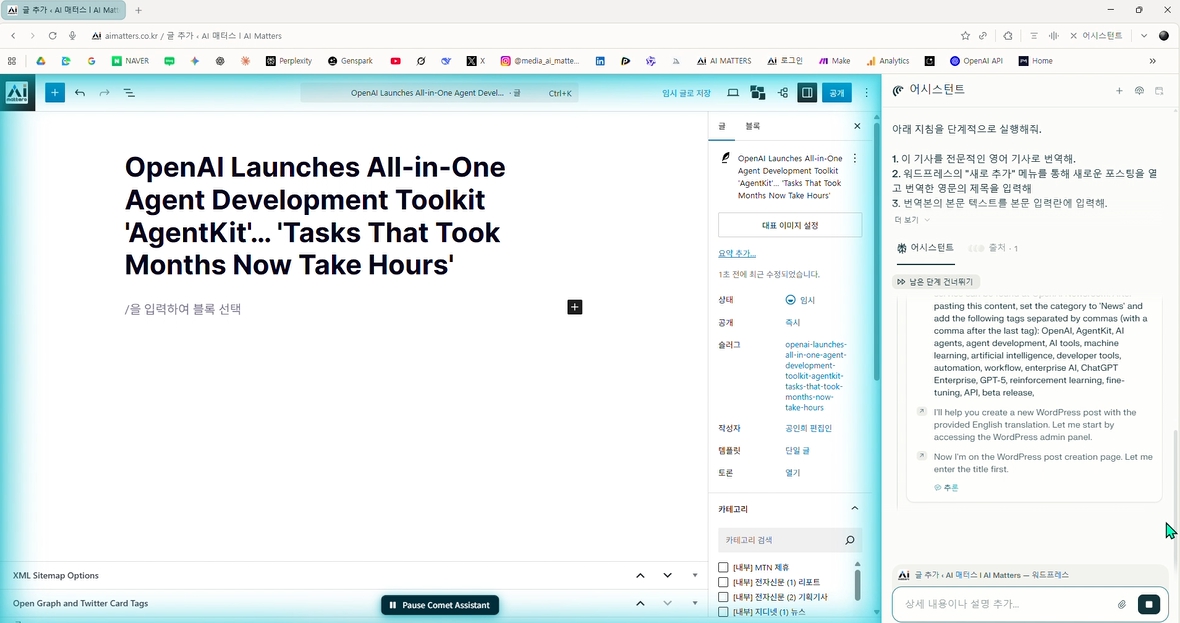The height and width of the screenshot is (623, 1180).
Task: Click the 공개 publish button
Action: pyautogui.click(x=837, y=93)
